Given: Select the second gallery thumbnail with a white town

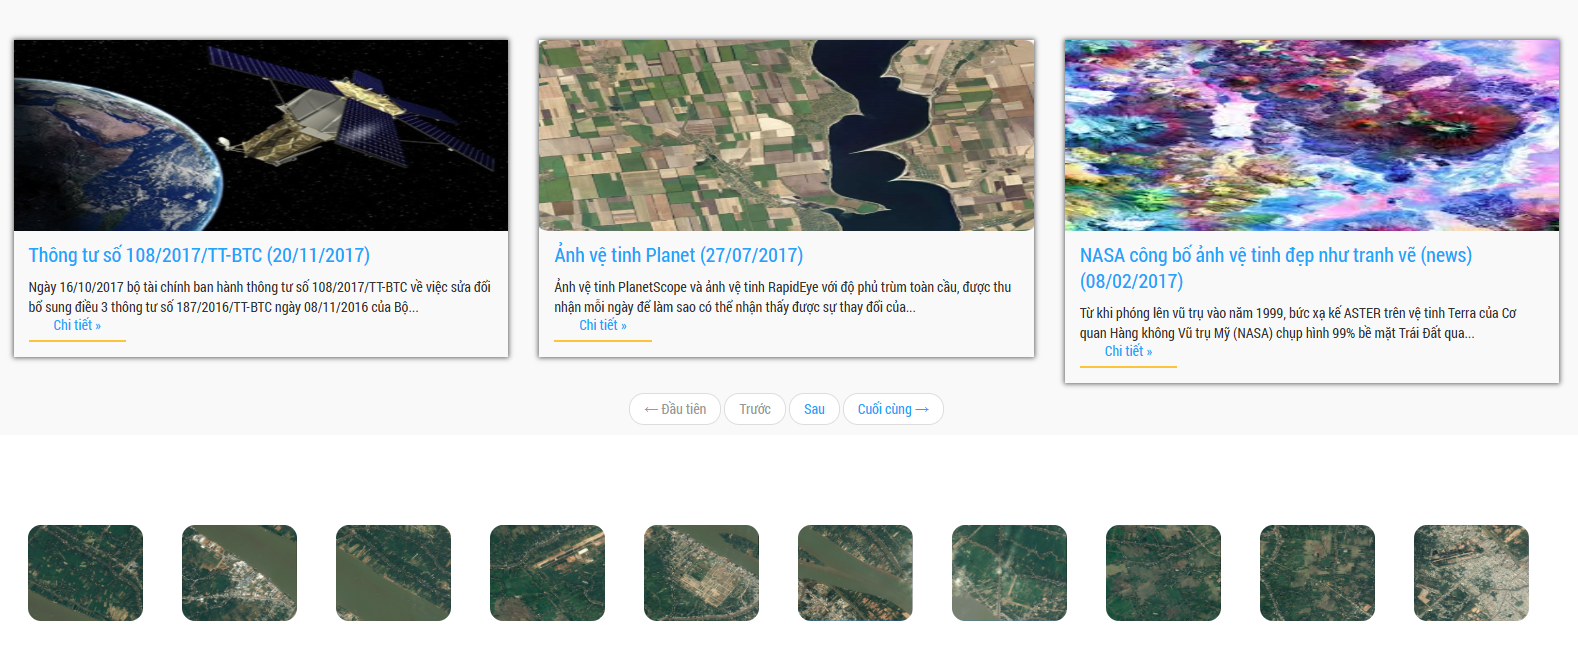Looking at the screenshot, I should point(239,573).
